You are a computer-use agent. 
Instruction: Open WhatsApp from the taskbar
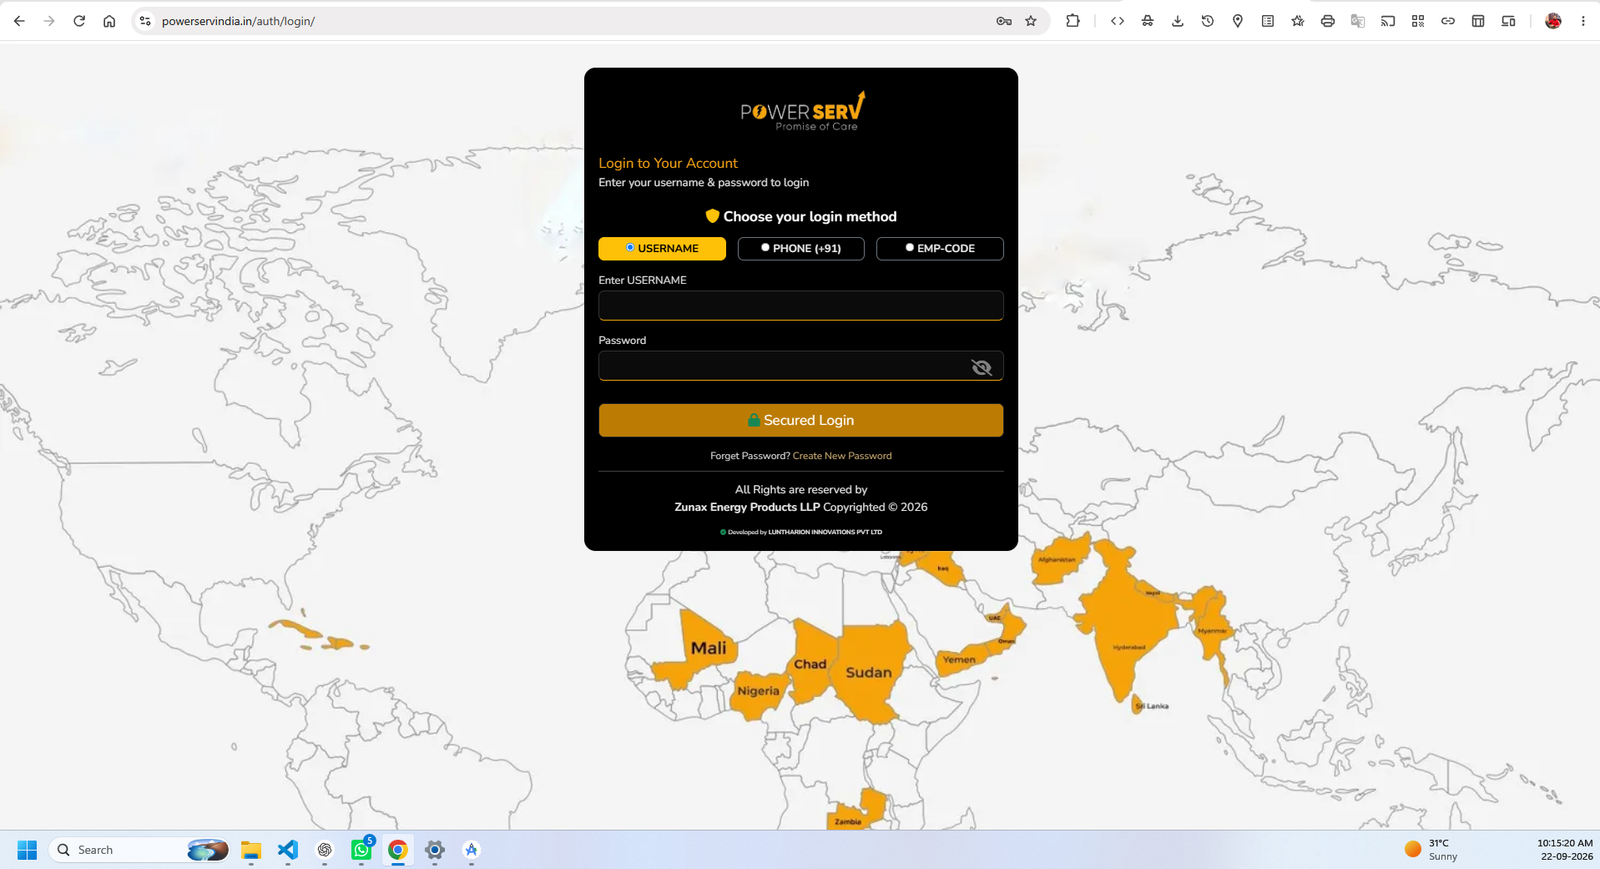pos(362,850)
